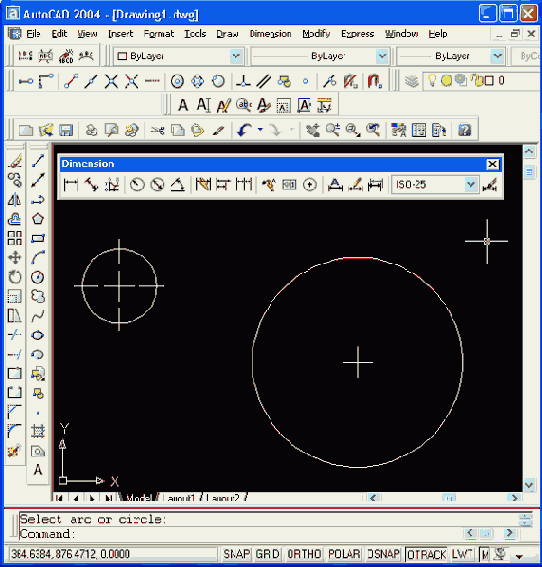Open the Insert menu
The image size is (542, 567).
pyautogui.click(x=121, y=34)
